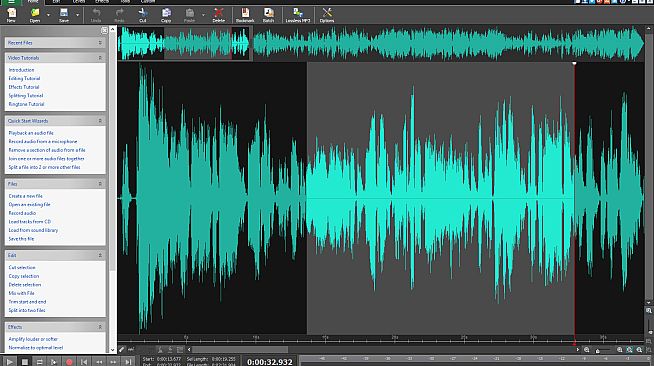
Task: Switch to the Tools tab
Action: pos(125,2)
